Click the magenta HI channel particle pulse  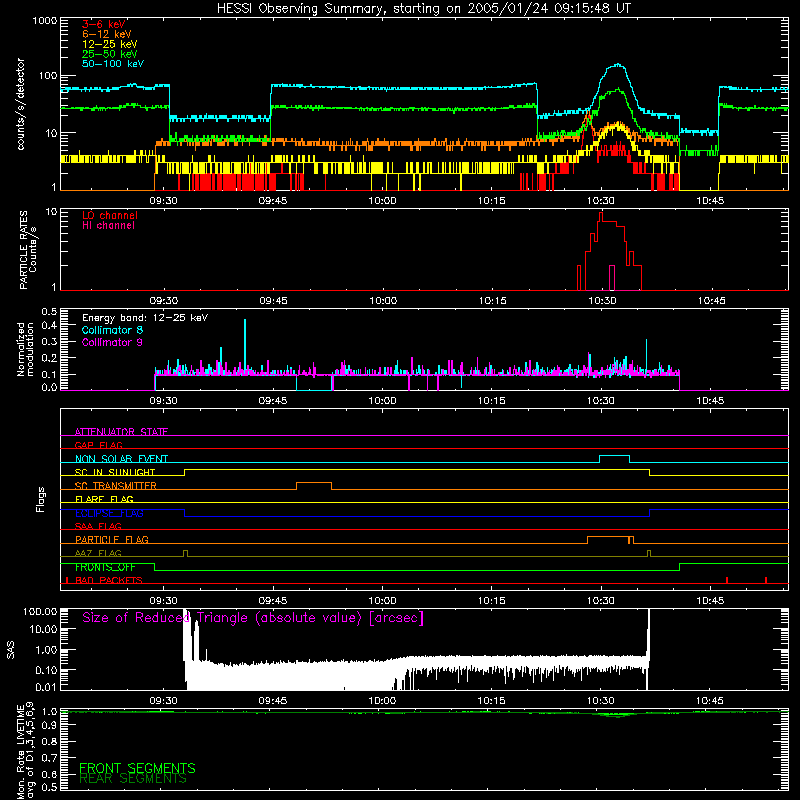point(612,277)
